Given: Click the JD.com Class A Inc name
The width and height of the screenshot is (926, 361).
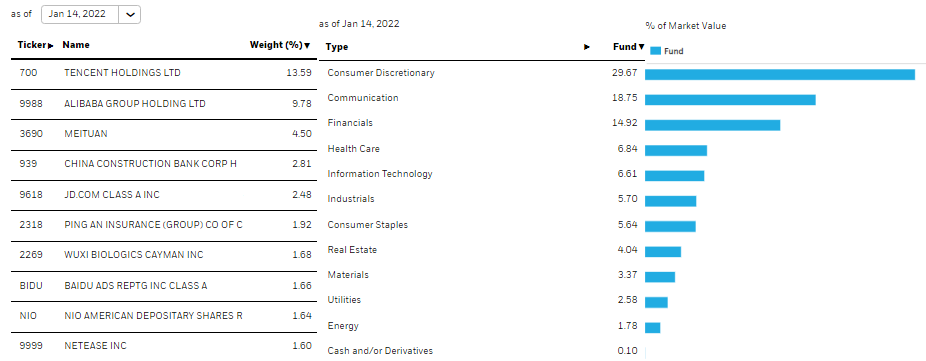Looking at the screenshot, I should coord(112,195).
